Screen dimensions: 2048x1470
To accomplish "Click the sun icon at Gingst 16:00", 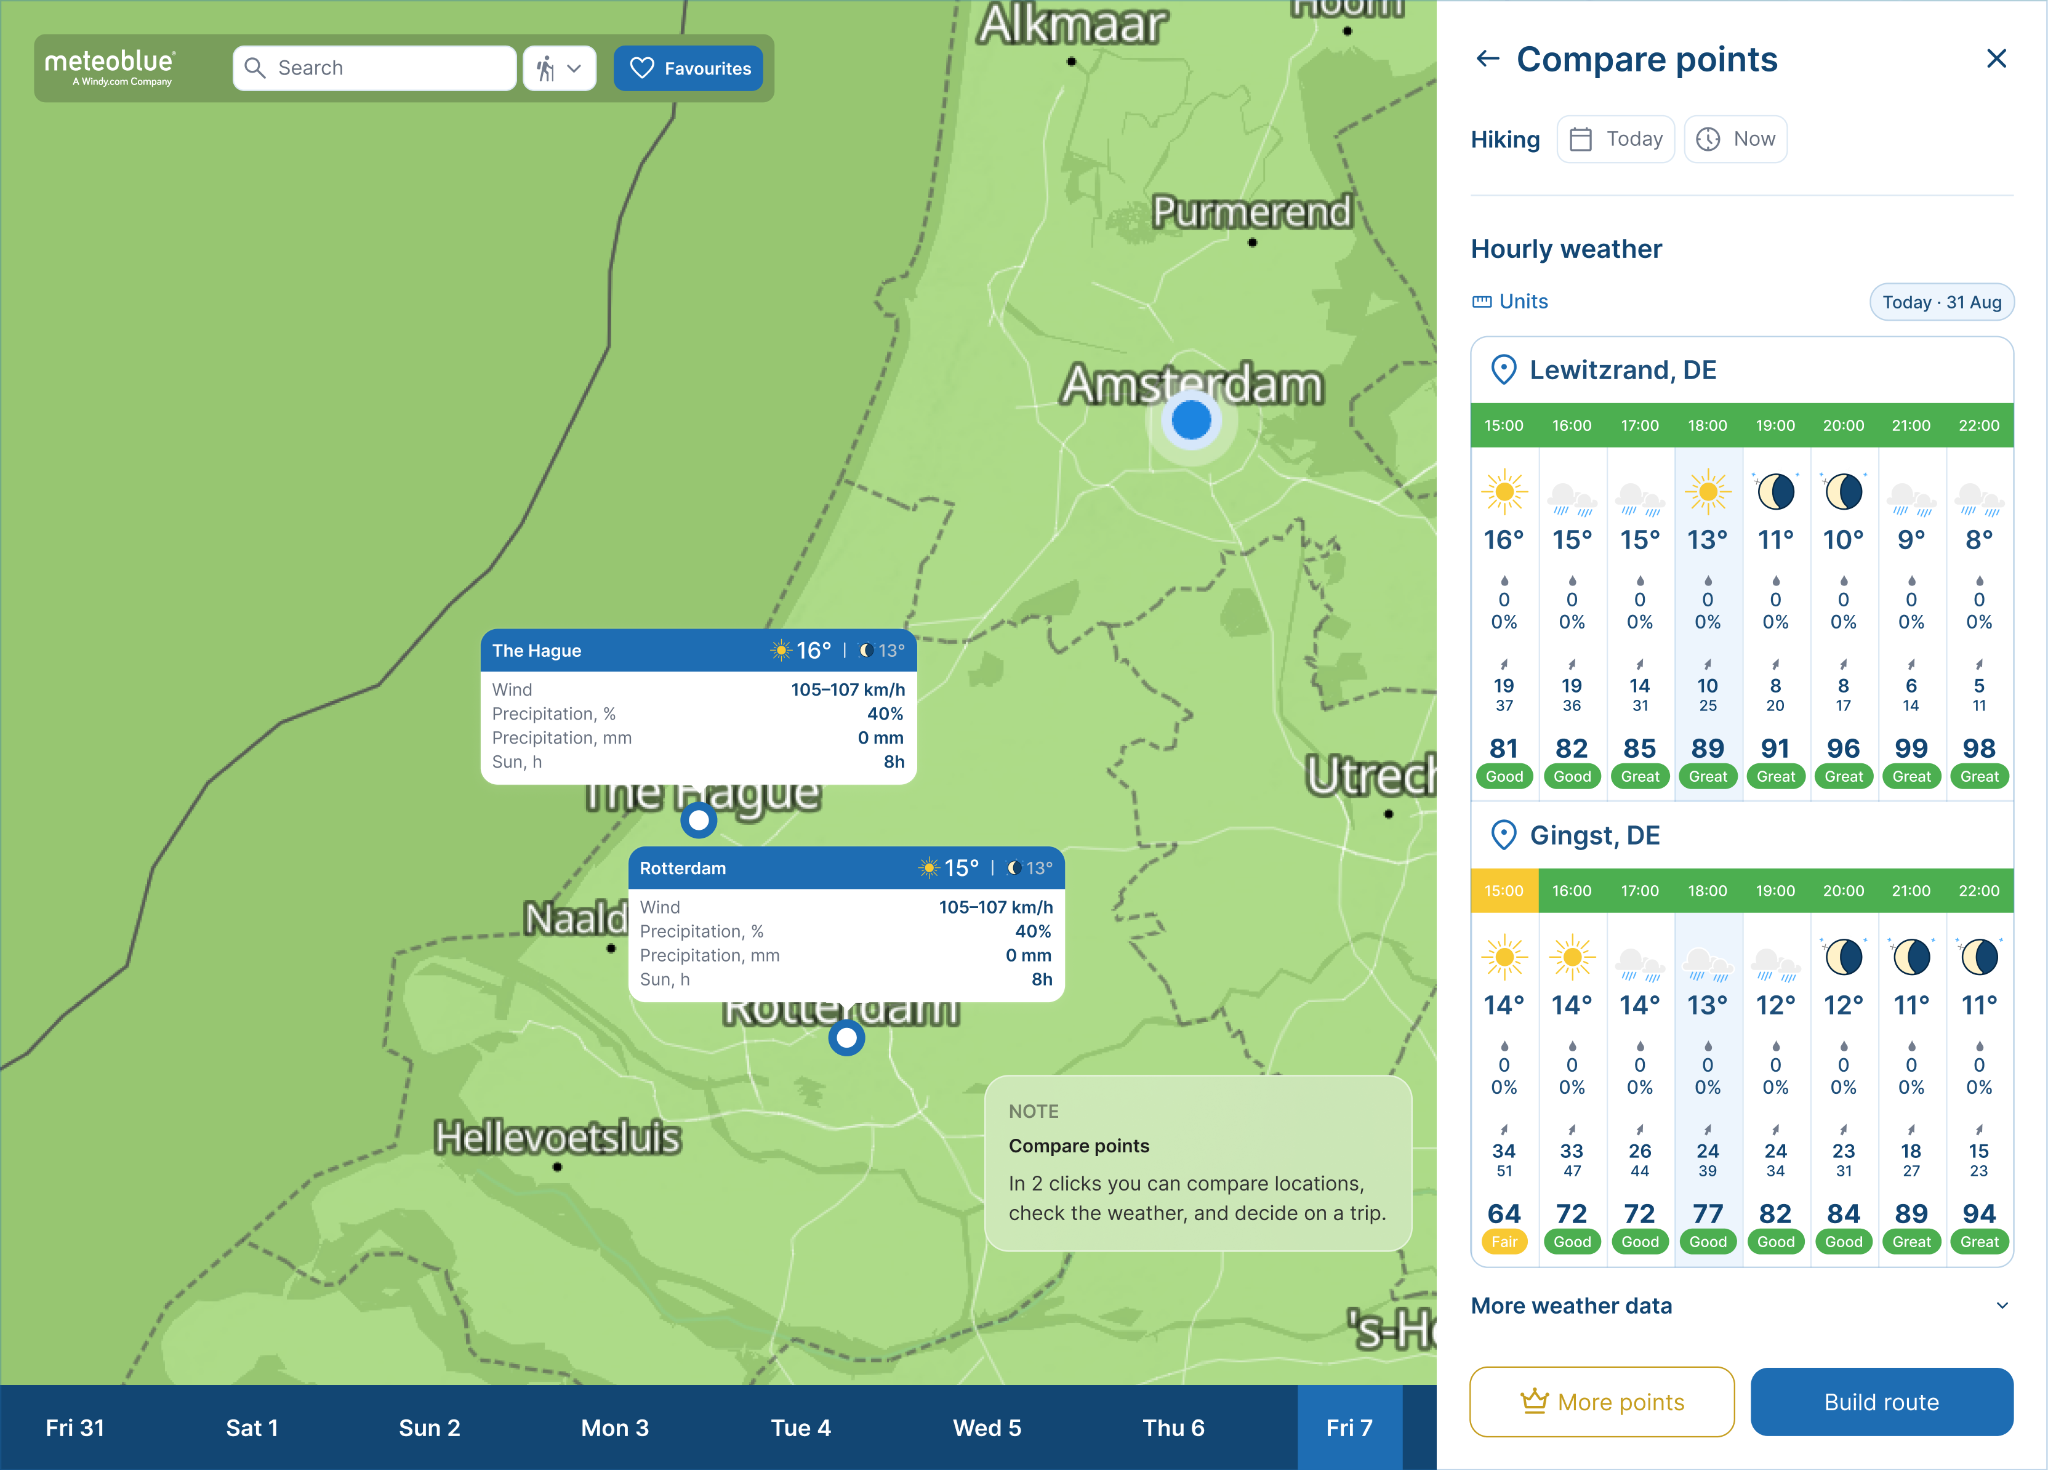I will click(1572, 957).
